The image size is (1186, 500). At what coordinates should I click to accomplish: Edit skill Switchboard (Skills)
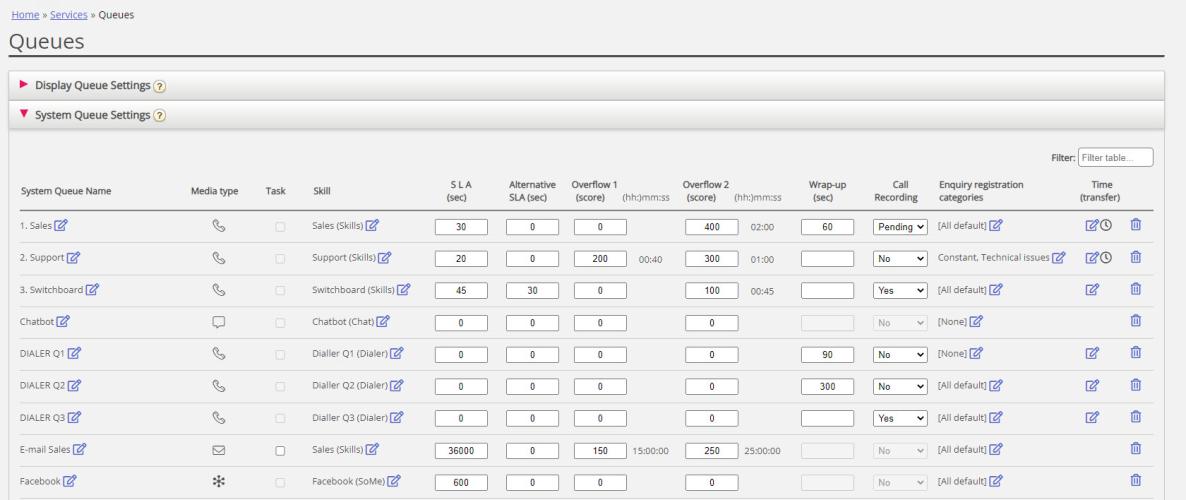pos(404,290)
